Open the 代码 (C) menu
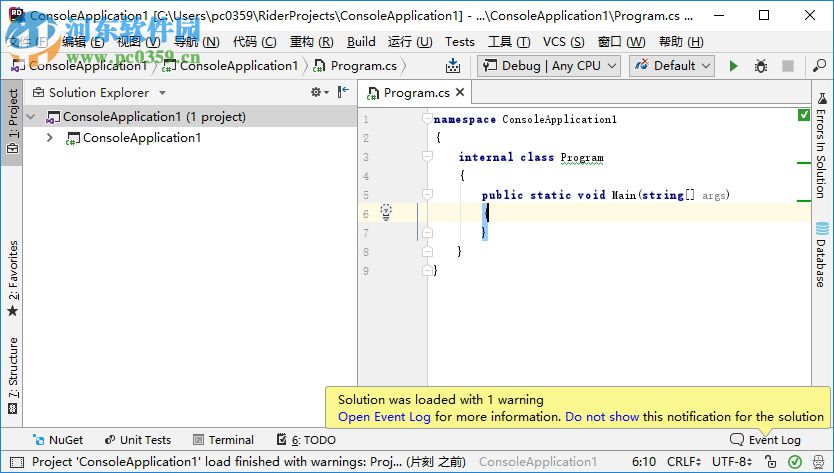 (255, 42)
